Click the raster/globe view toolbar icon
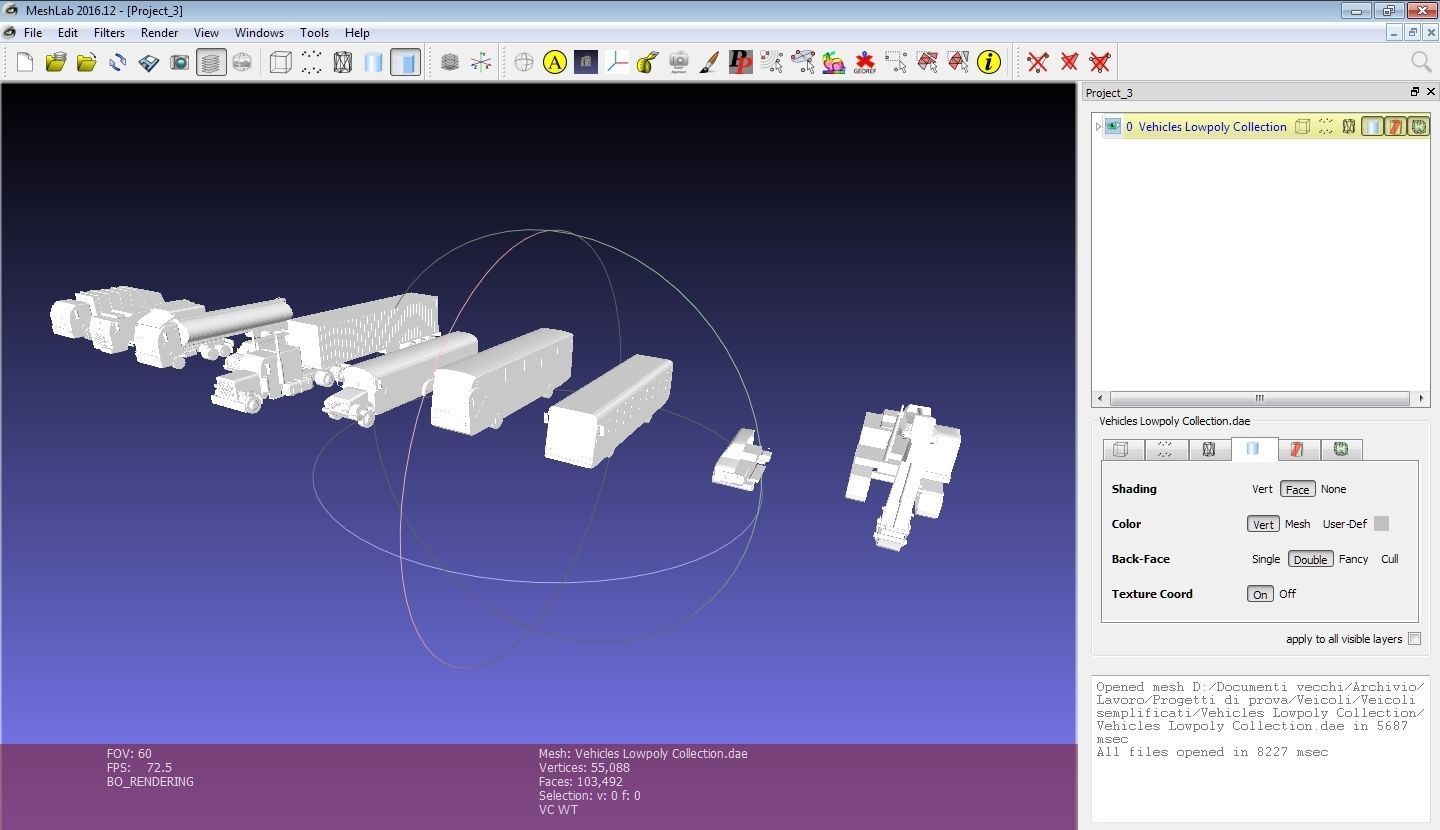 (242, 62)
